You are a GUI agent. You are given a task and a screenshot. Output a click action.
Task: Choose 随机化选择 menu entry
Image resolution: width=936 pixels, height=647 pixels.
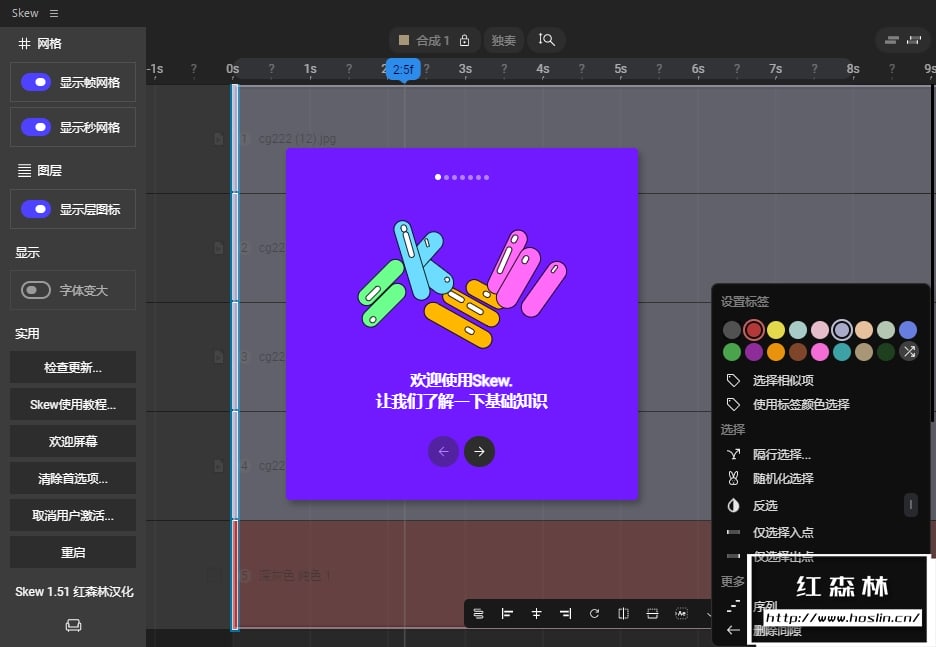point(783,478)
